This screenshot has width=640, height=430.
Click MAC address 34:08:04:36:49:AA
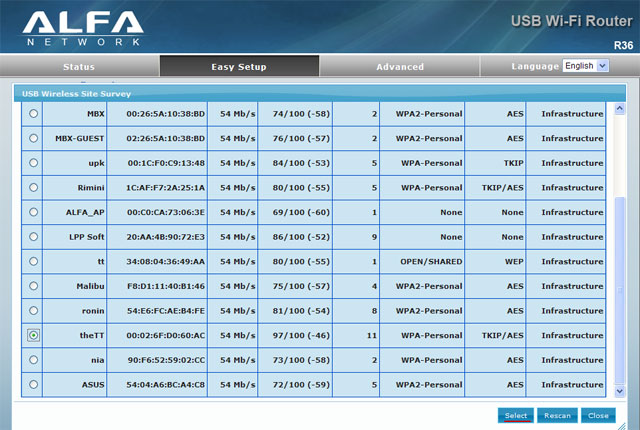(x=165, y=262)
